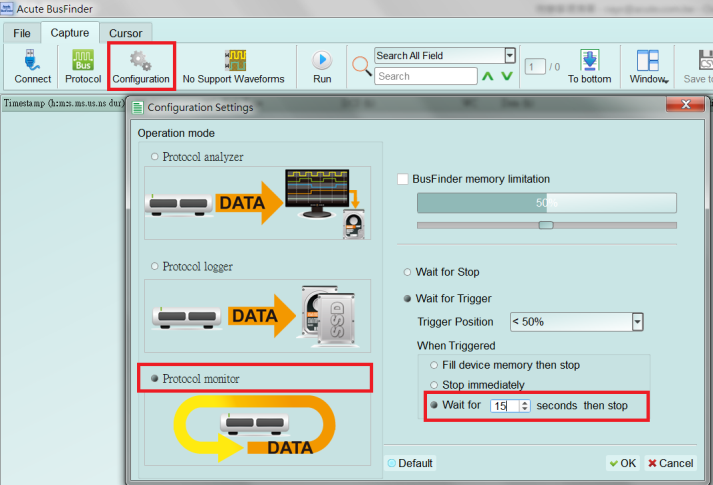Open Configuration gears icon
Viewport: 713px width, 485px height.
[141, 60]
